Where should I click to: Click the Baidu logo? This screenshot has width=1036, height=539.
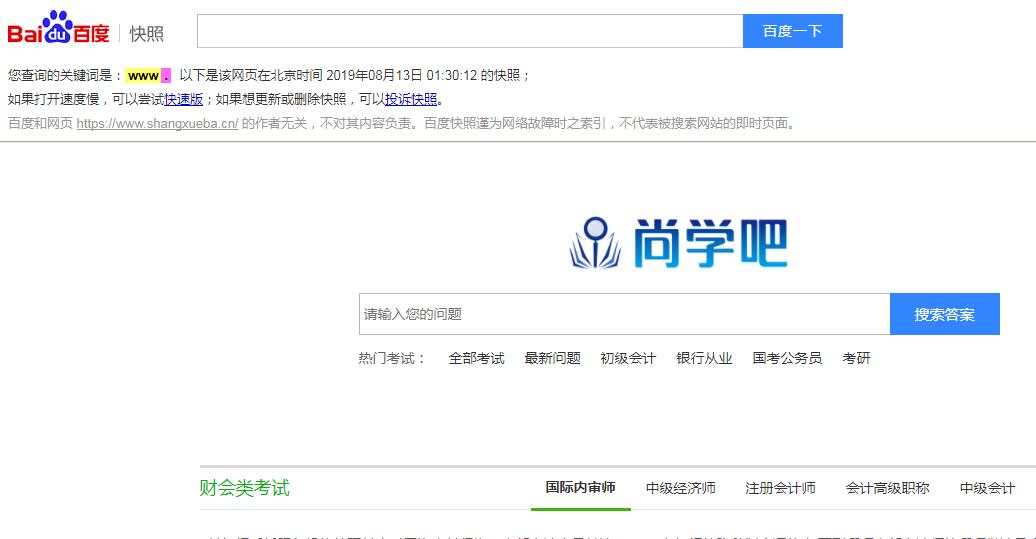click(58, 28)
